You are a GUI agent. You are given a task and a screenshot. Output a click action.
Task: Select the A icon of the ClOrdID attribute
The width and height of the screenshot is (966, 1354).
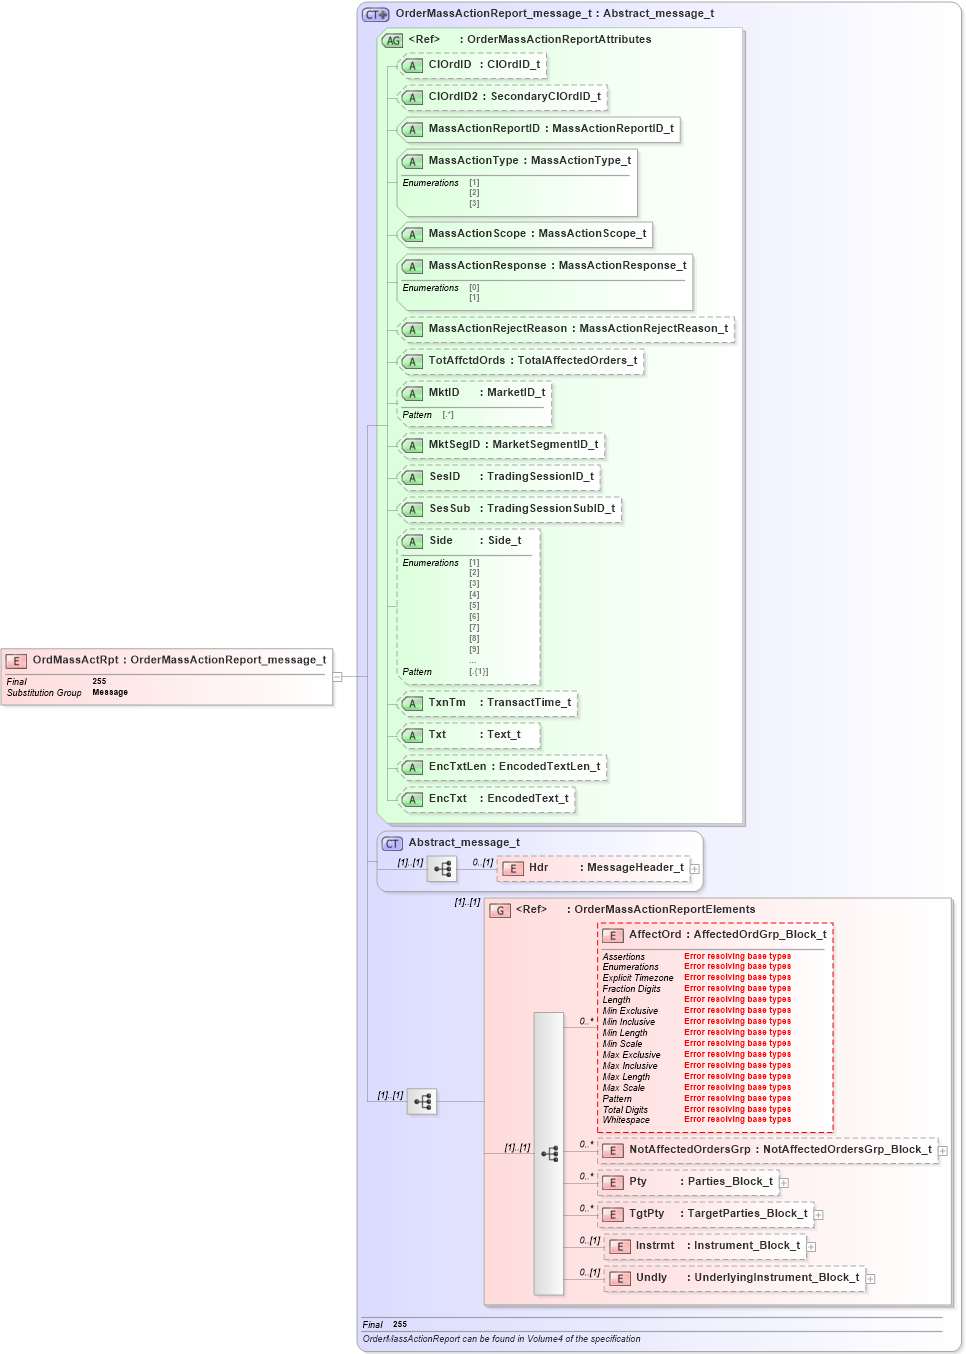(411, 65)
